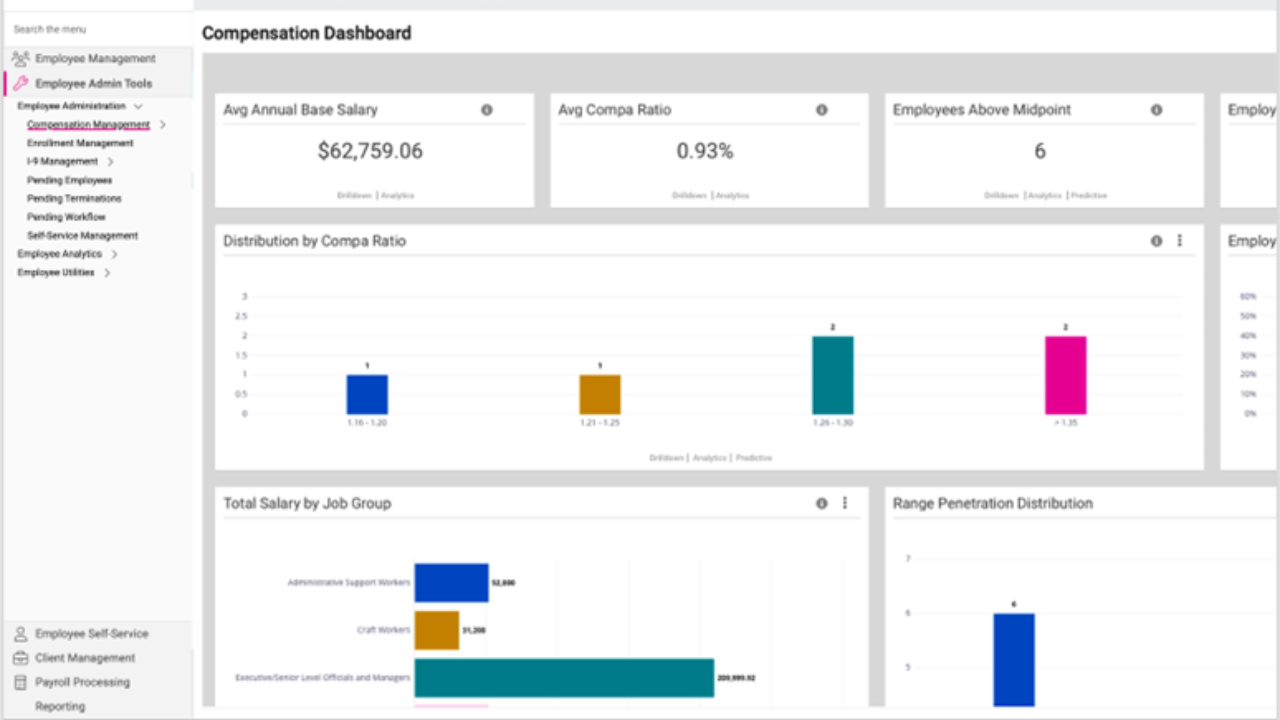
Task: Select Pending Terminations in the menu
Action: pyautogui.click(x=74, y=199)
